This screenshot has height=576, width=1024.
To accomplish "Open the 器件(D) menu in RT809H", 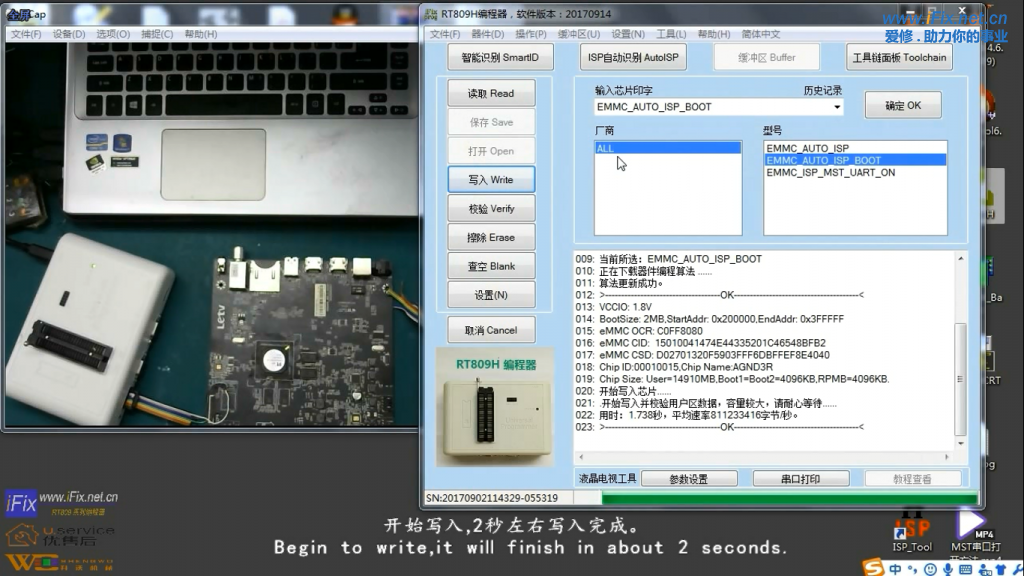I will pos(488,34).
